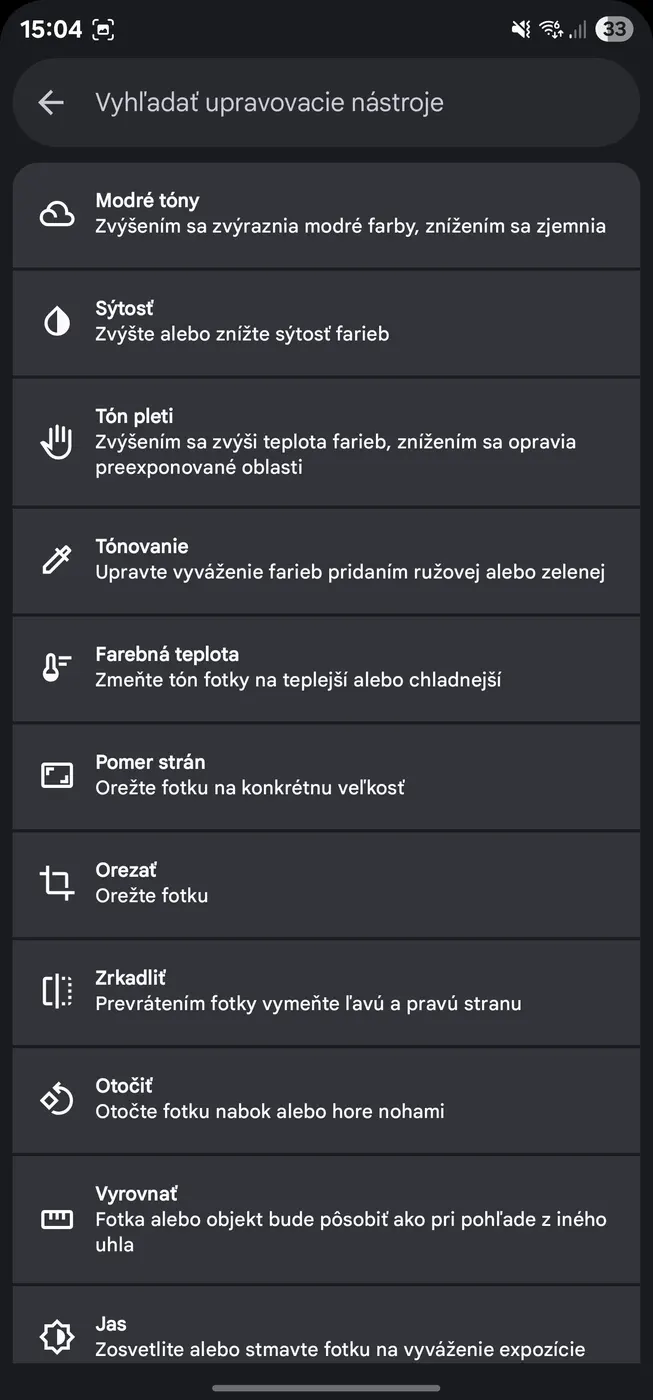Viewport: 653px width, 1400px height.
Task: Tap the Jas brightness icon
Action: [x=57, y=1336]
